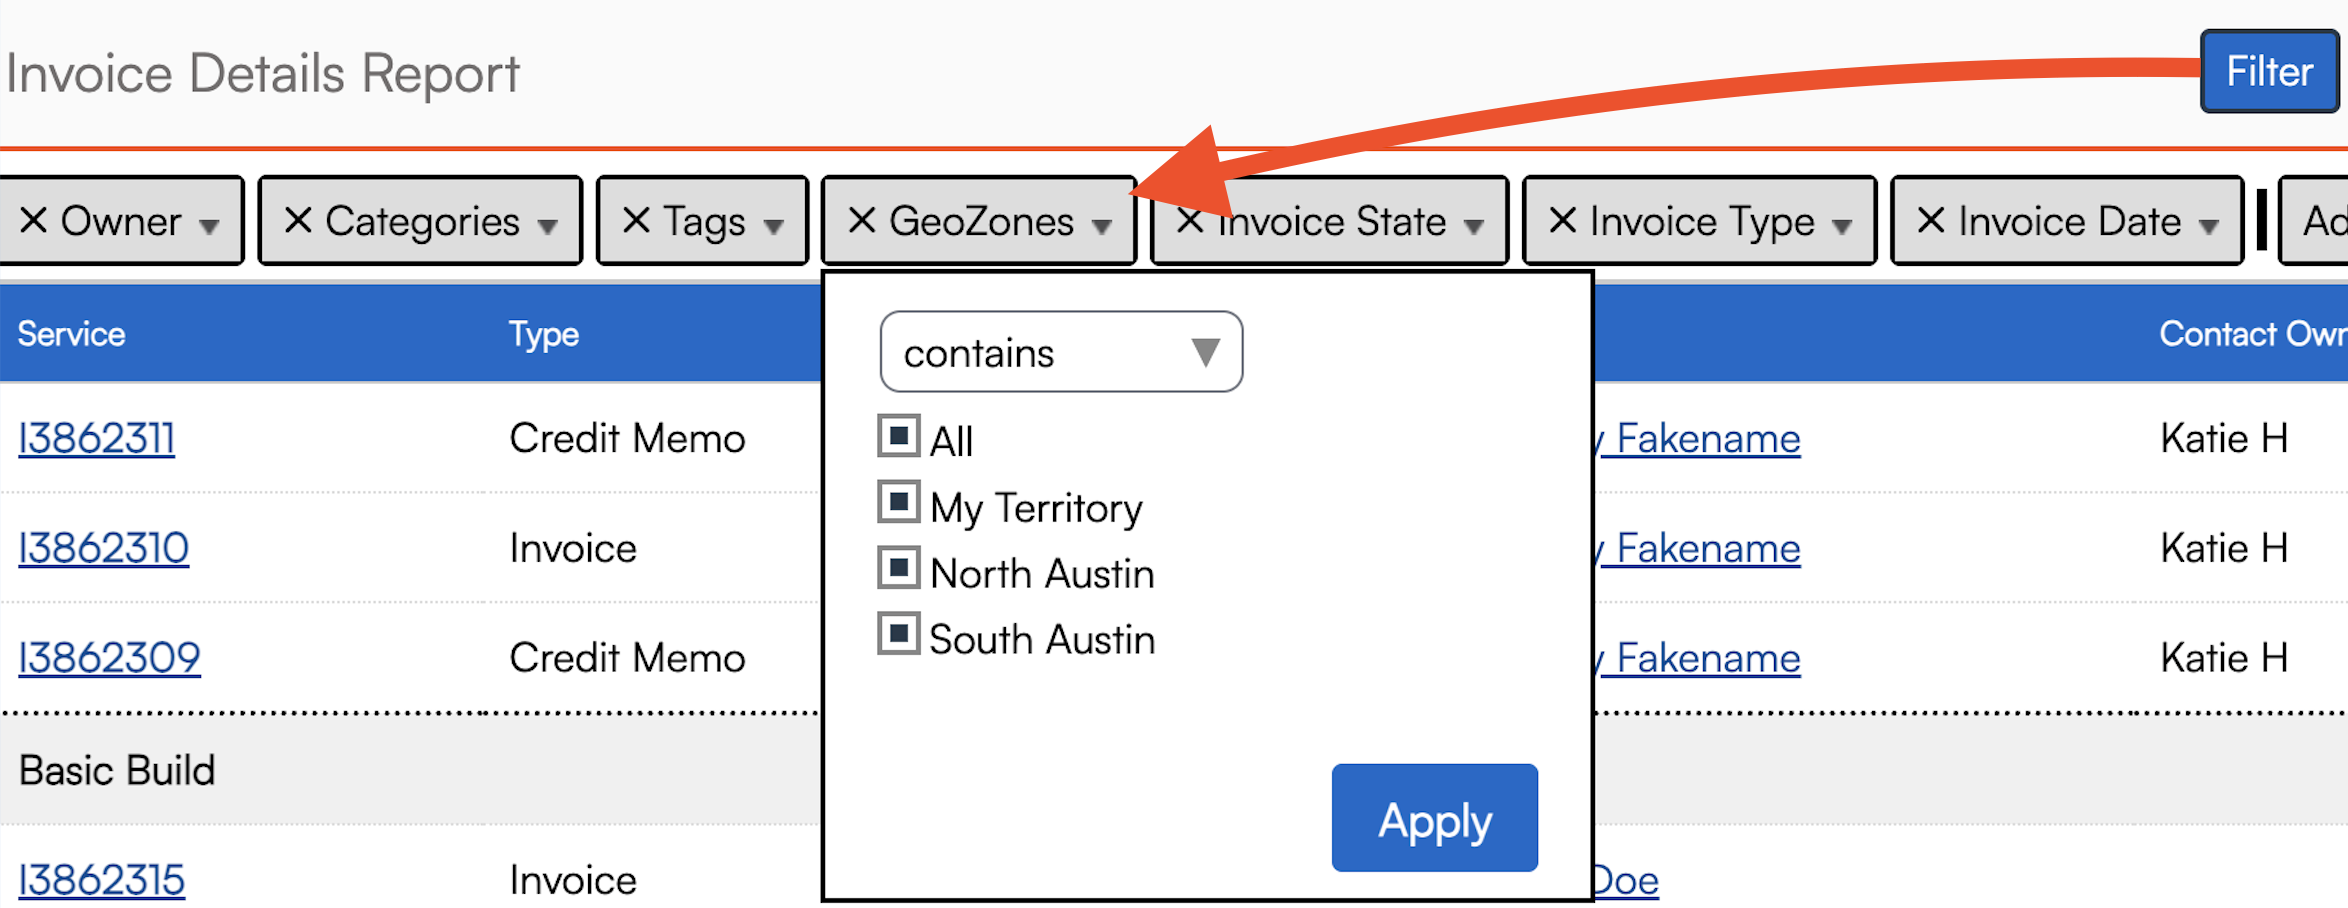
Task: Remove the GeoZones filter with X
Action: click(862, 220)
